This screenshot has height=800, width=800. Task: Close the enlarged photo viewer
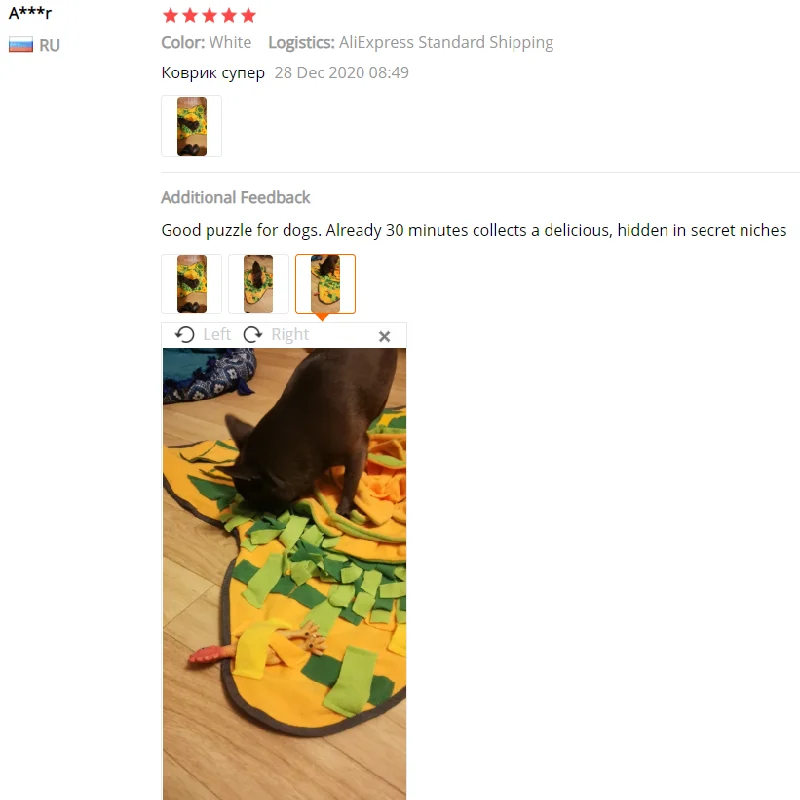click(x=385, y=336)
